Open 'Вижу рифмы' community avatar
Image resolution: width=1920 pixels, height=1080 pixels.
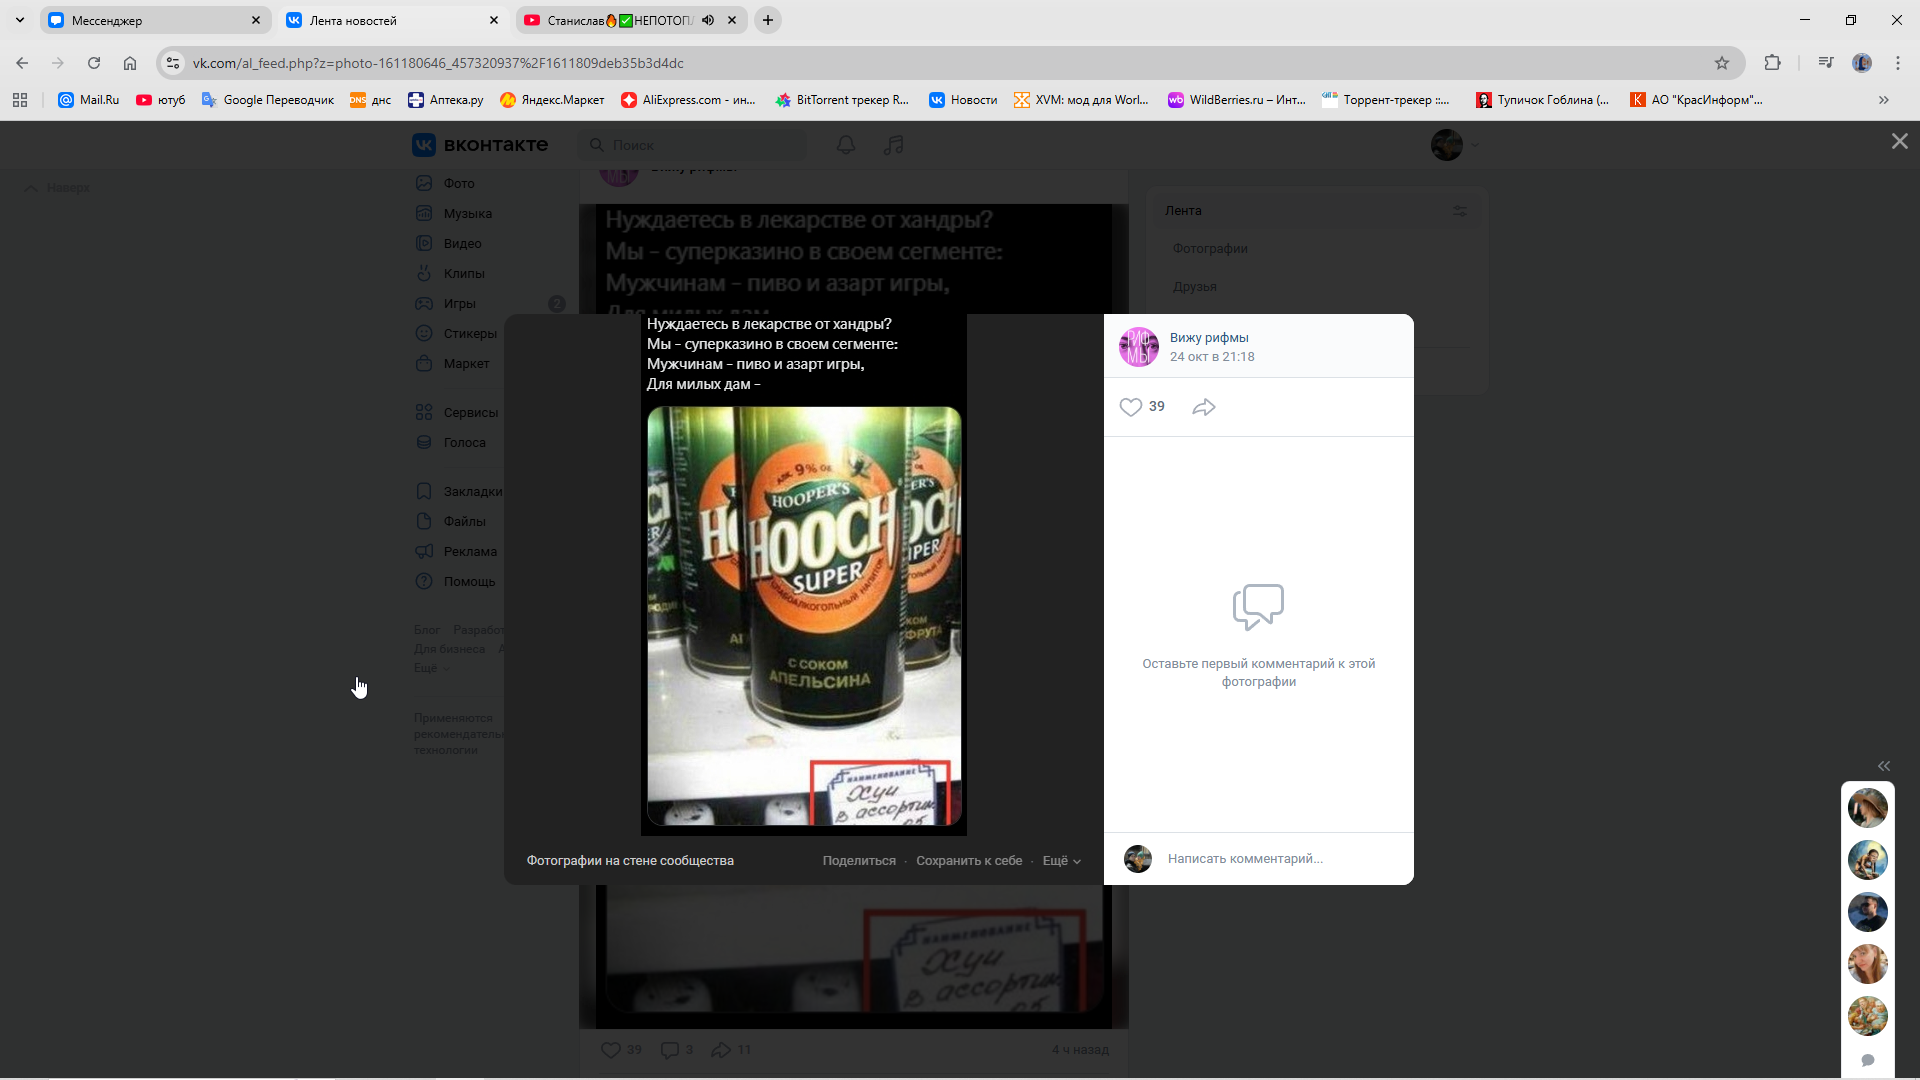(x=1138, y=347)
